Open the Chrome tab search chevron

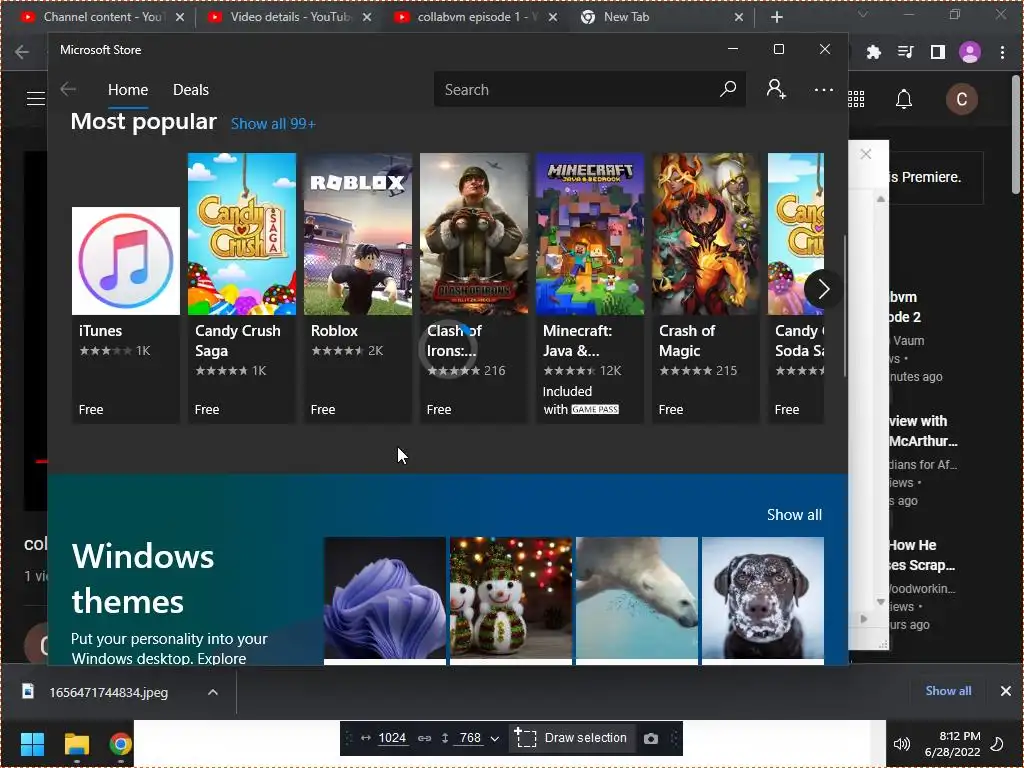863,14
